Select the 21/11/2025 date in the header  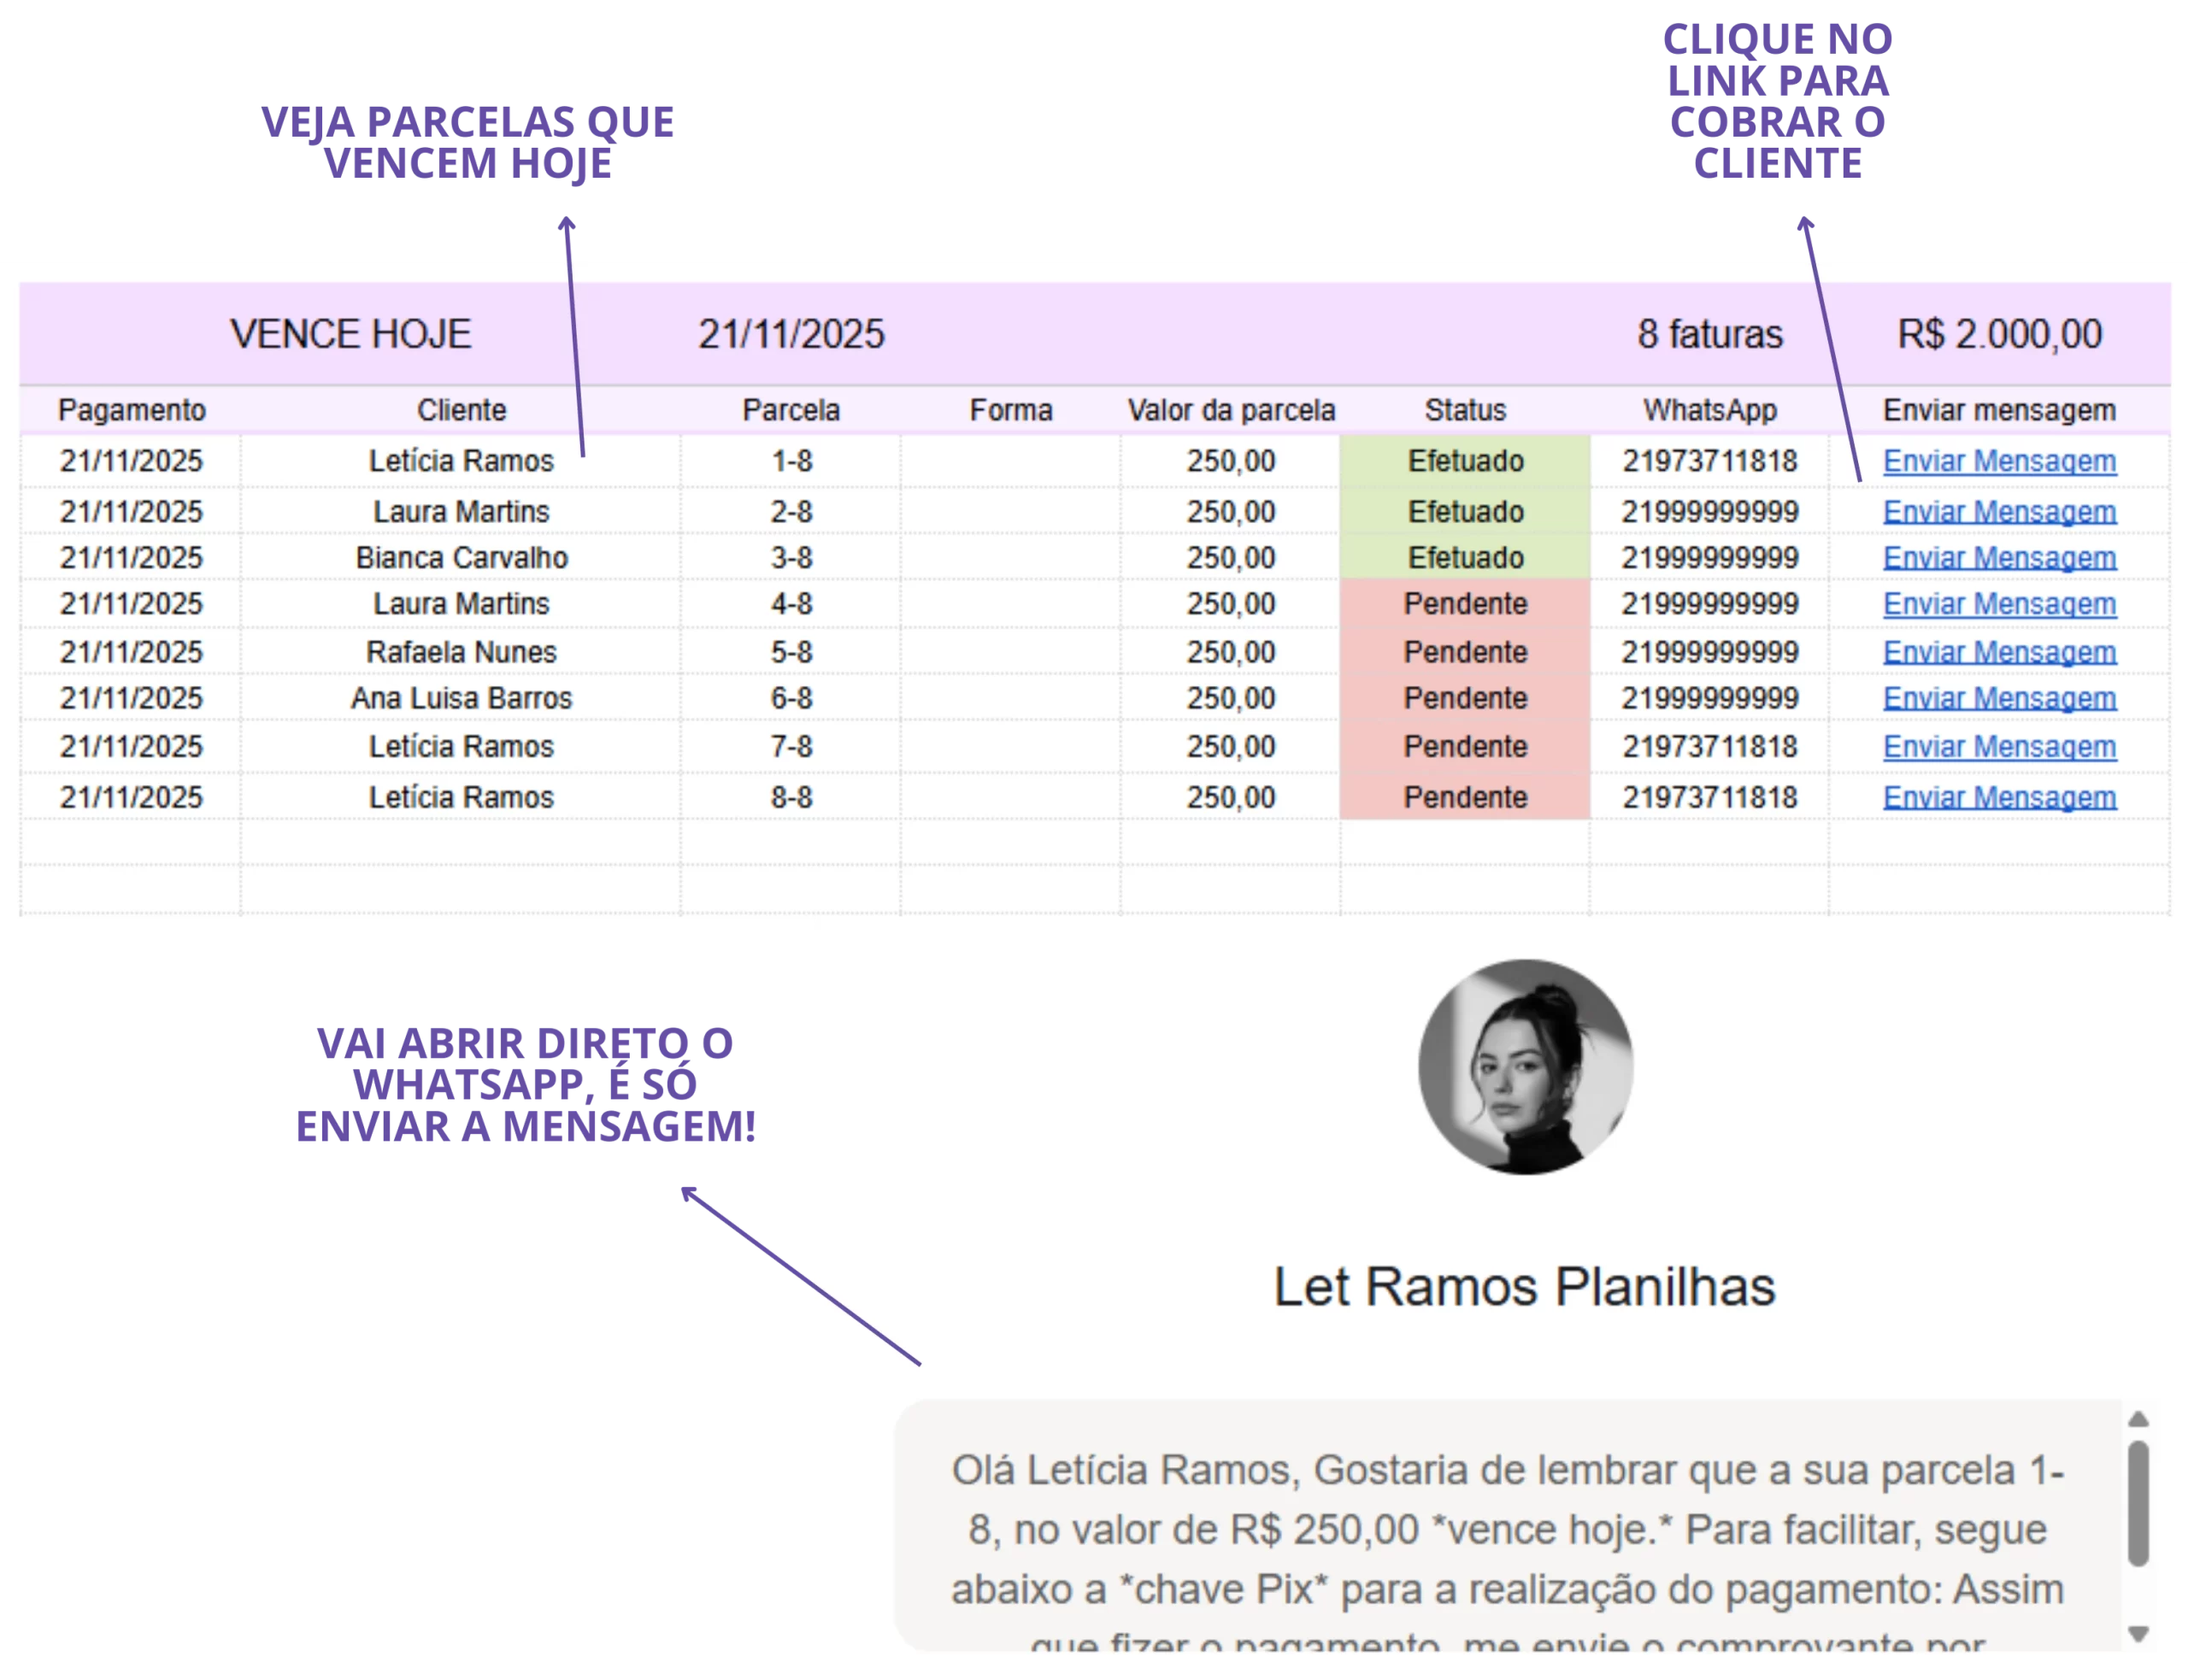[x=791, y=334]
